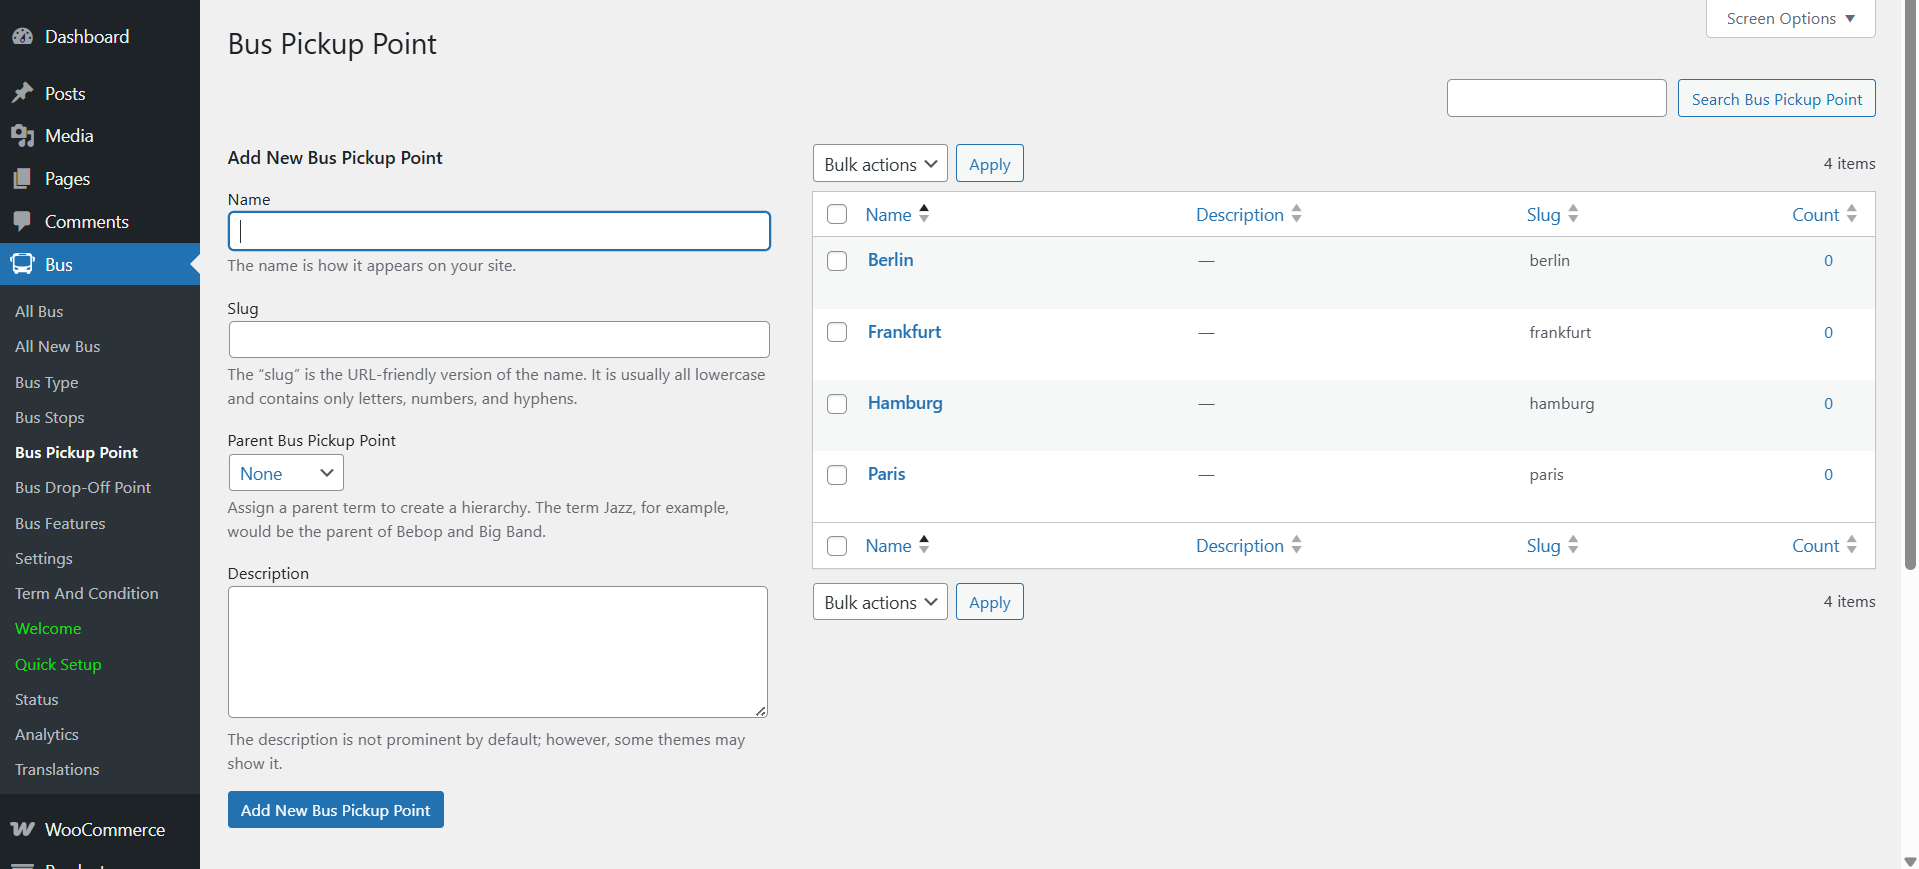Click the page vertical scrollbar
The image size is (1919, 869).
click(1910, 300)
